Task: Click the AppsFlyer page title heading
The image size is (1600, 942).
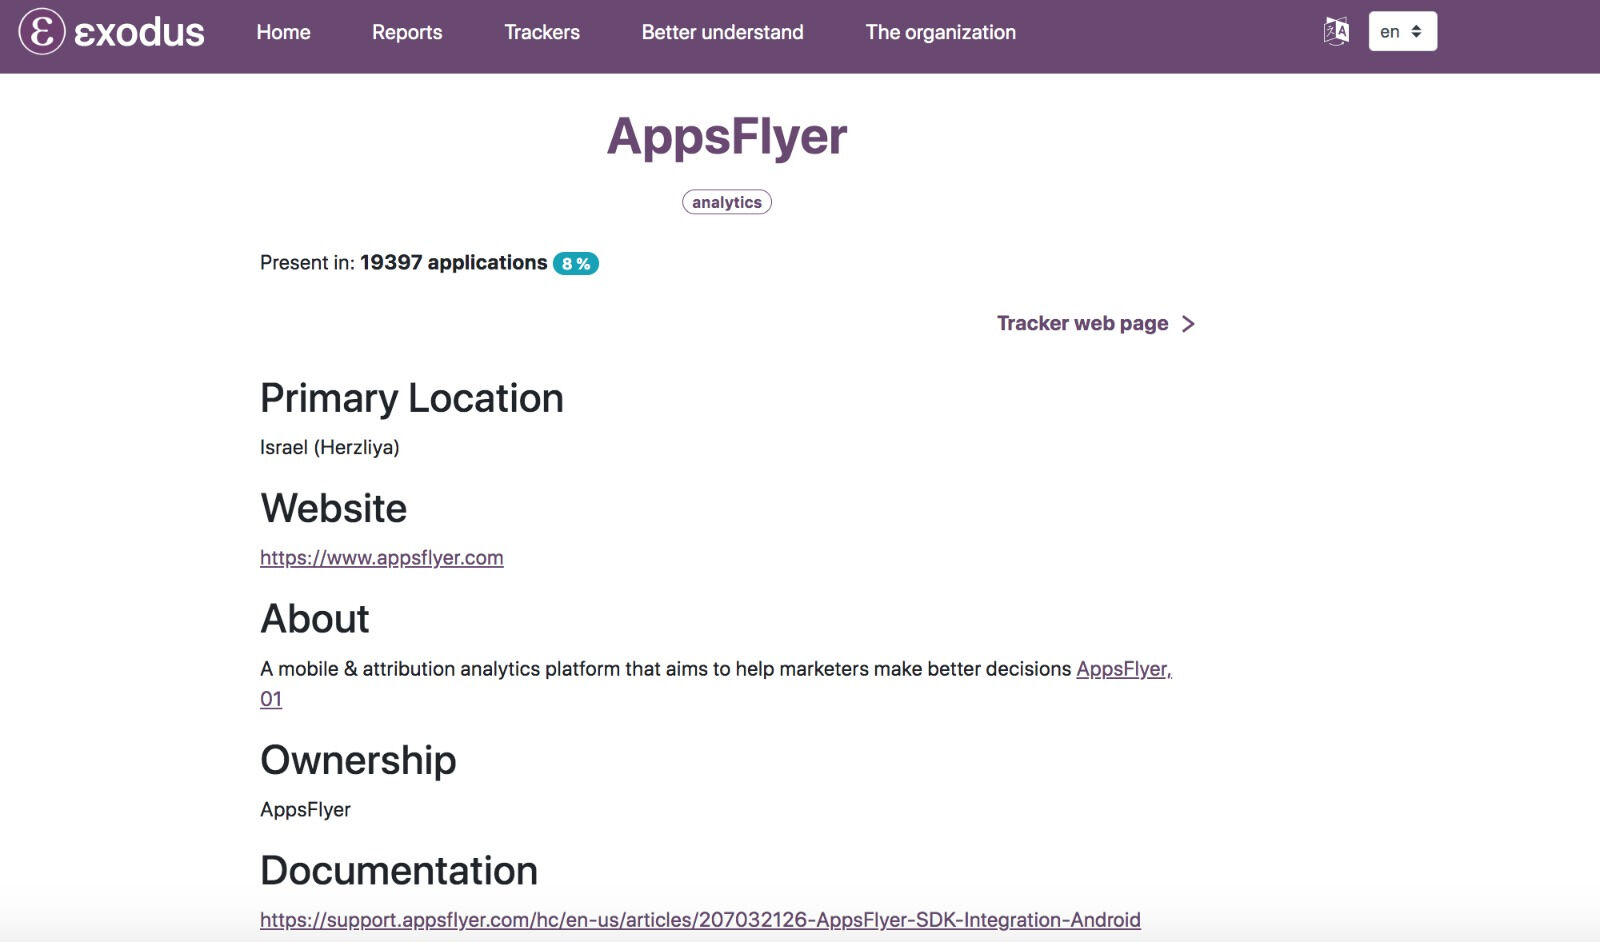Action: 727,136
